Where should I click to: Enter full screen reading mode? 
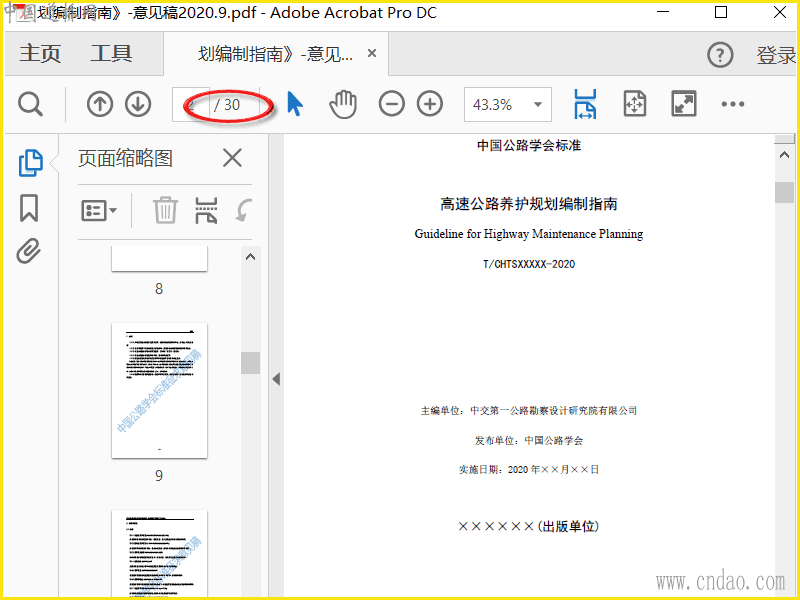(684, 104)
